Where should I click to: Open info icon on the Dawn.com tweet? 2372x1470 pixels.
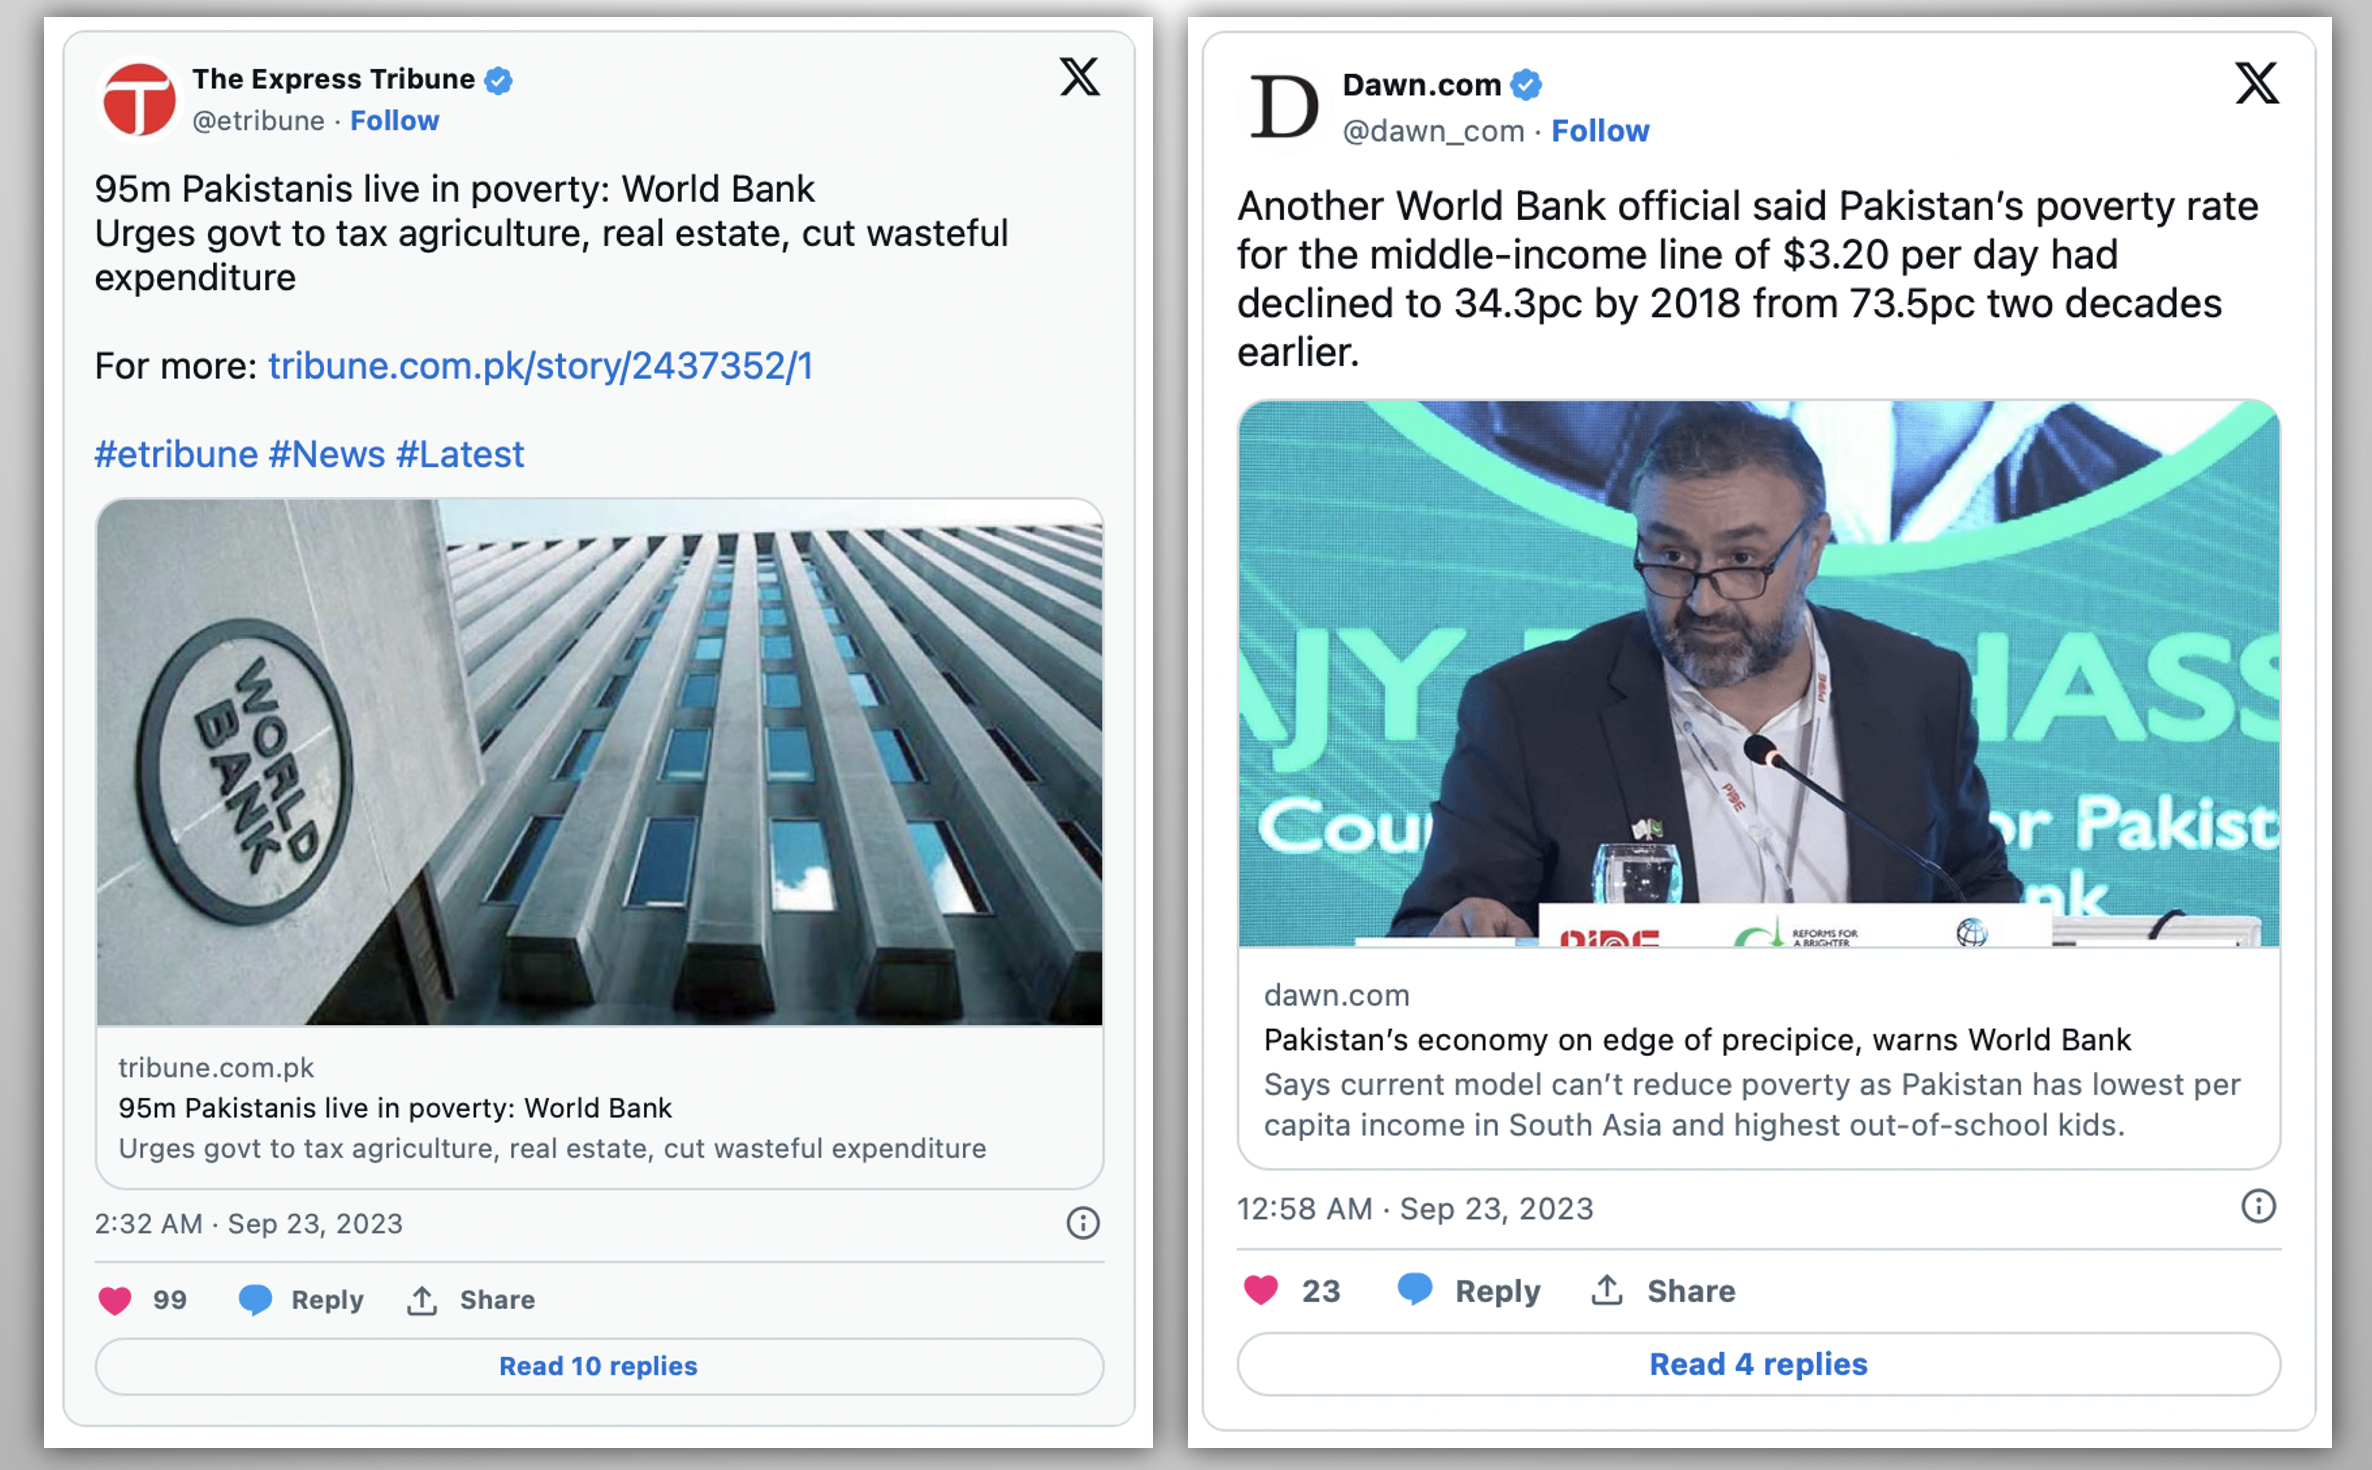(x=2258, y=1207)
